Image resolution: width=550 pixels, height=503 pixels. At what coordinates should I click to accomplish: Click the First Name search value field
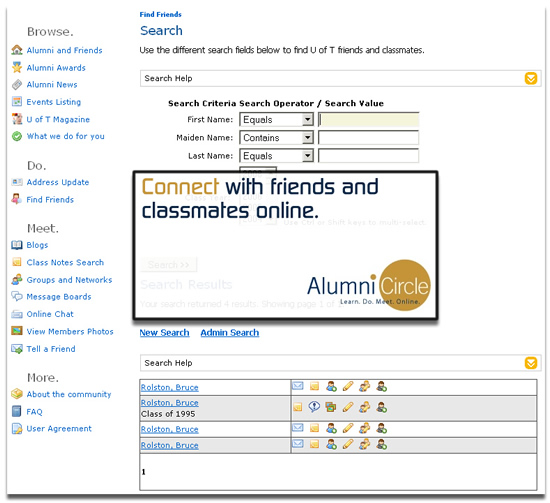pyautogui.click(x=368, y=120)
